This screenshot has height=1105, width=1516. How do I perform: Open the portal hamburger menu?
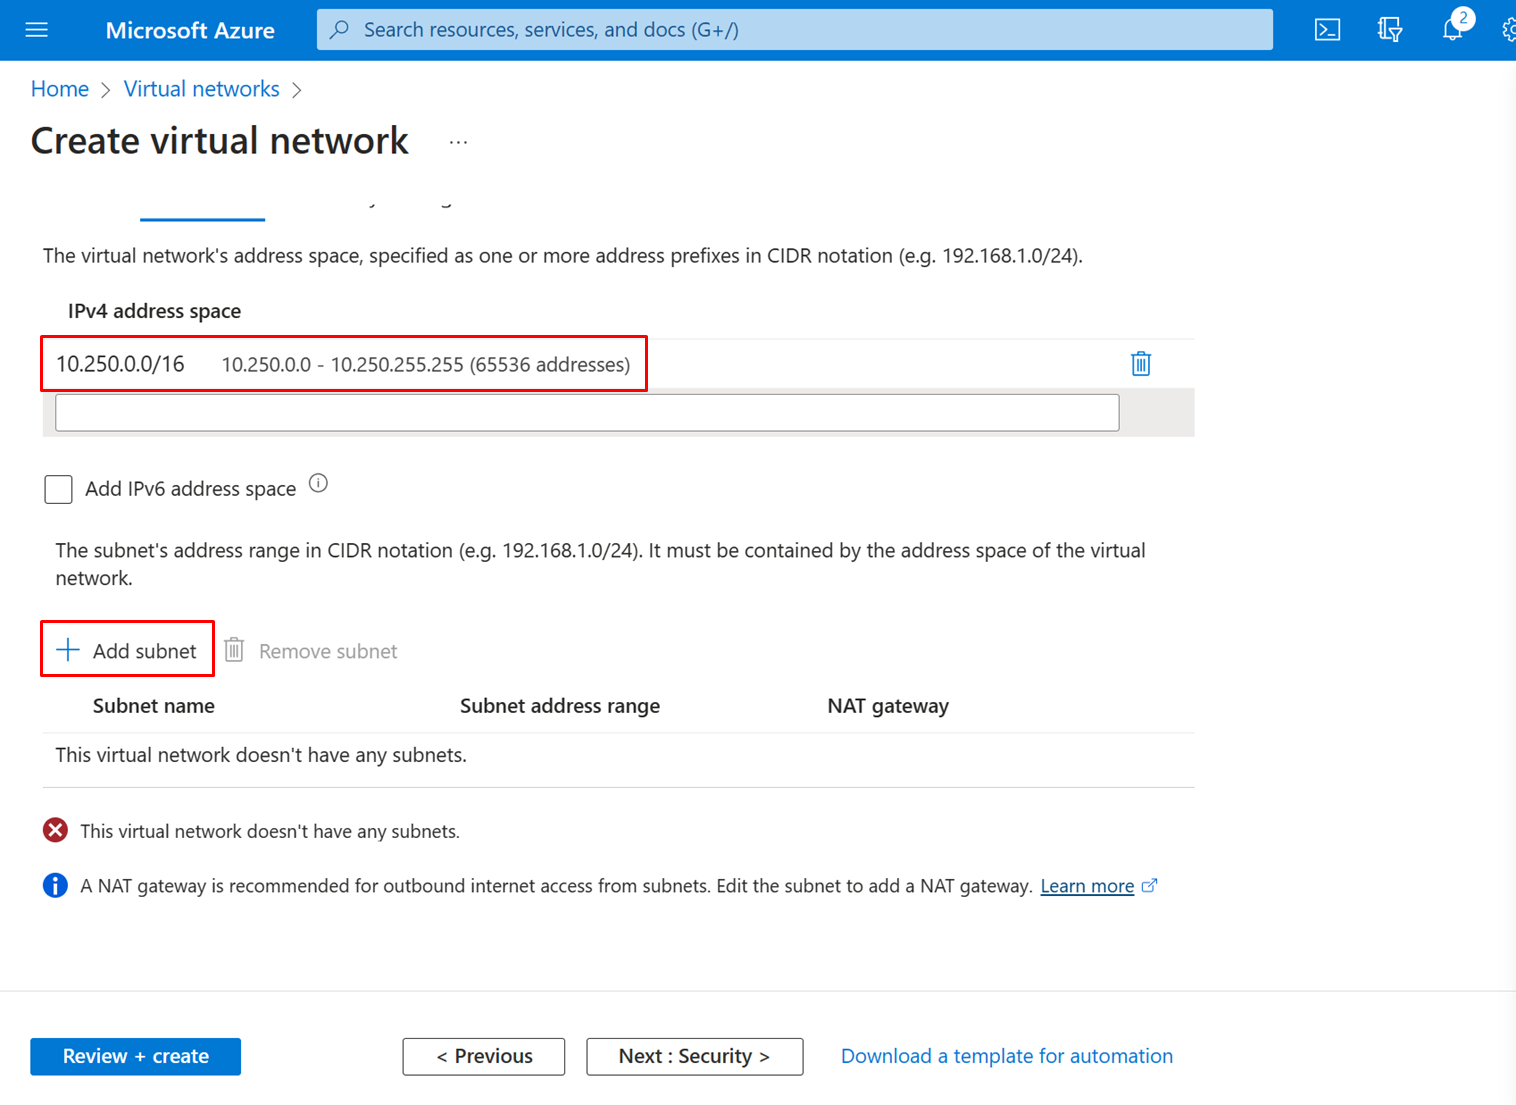[x=36, y=29]
